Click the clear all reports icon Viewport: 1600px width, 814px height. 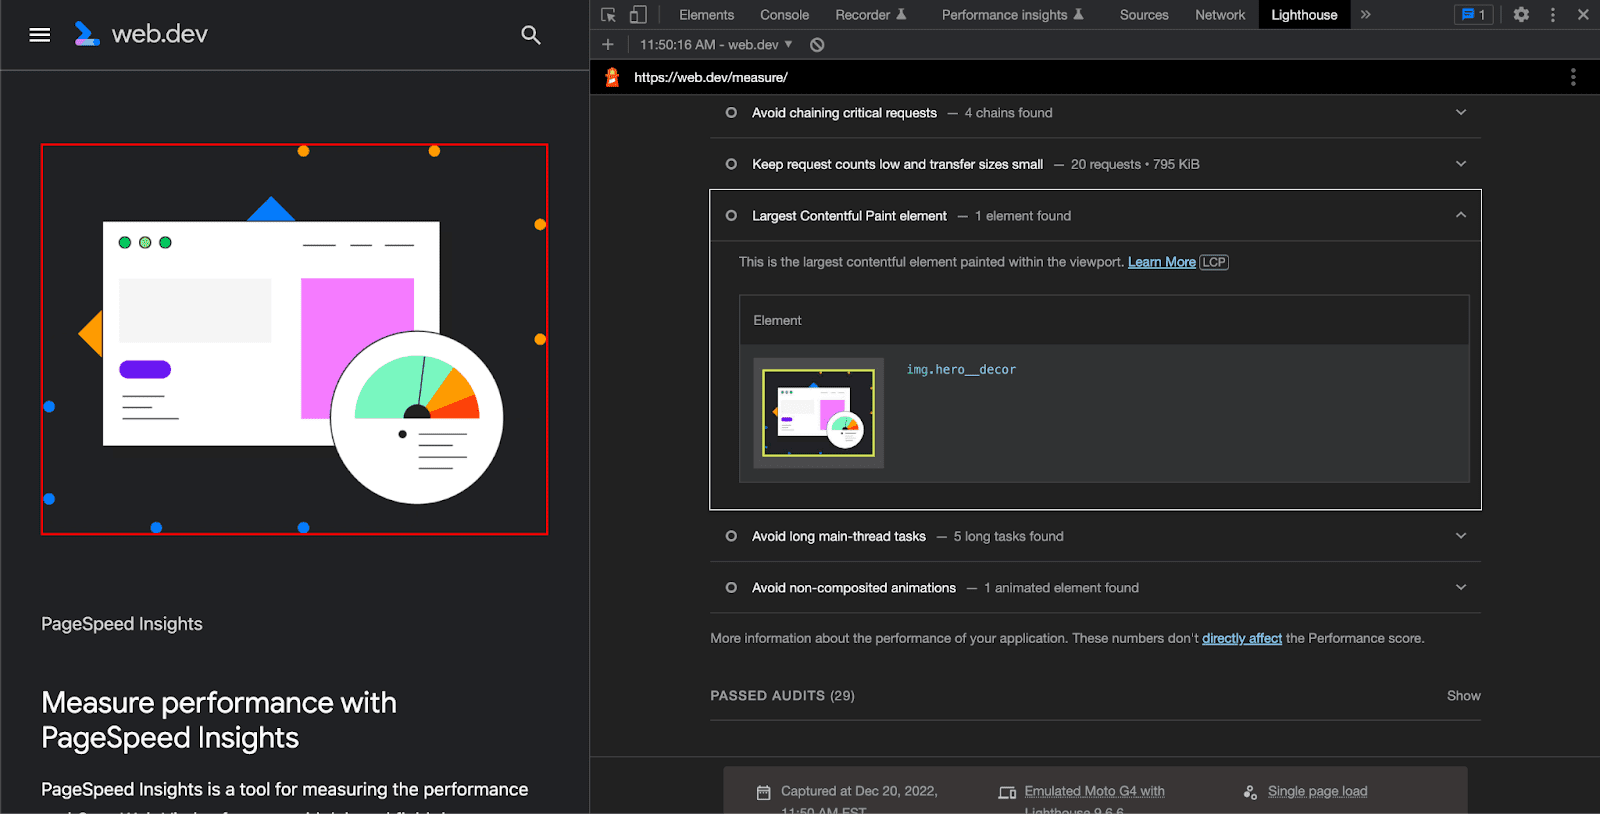point(817,45)
